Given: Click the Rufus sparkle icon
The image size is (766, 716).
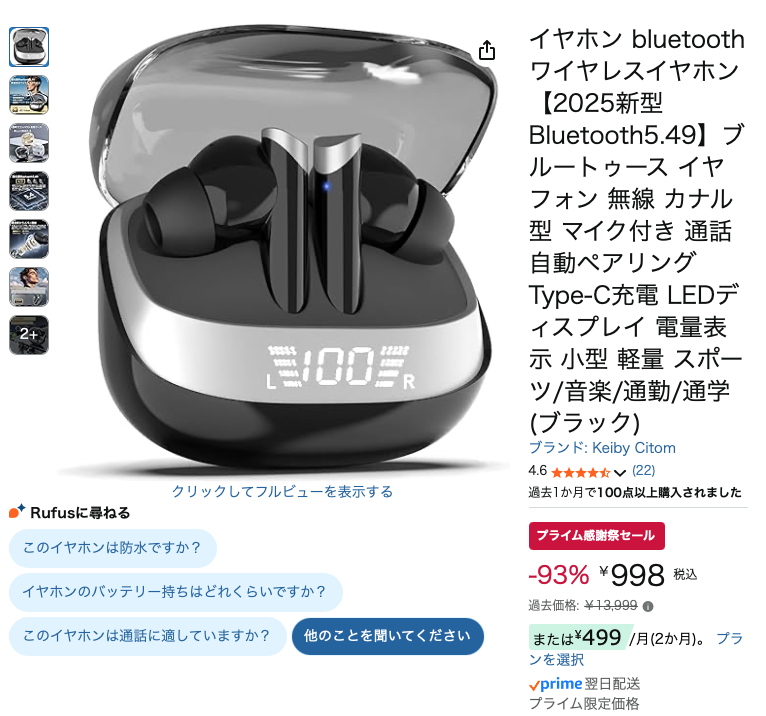Looking at the screenshot, I should tap(17, 511).
